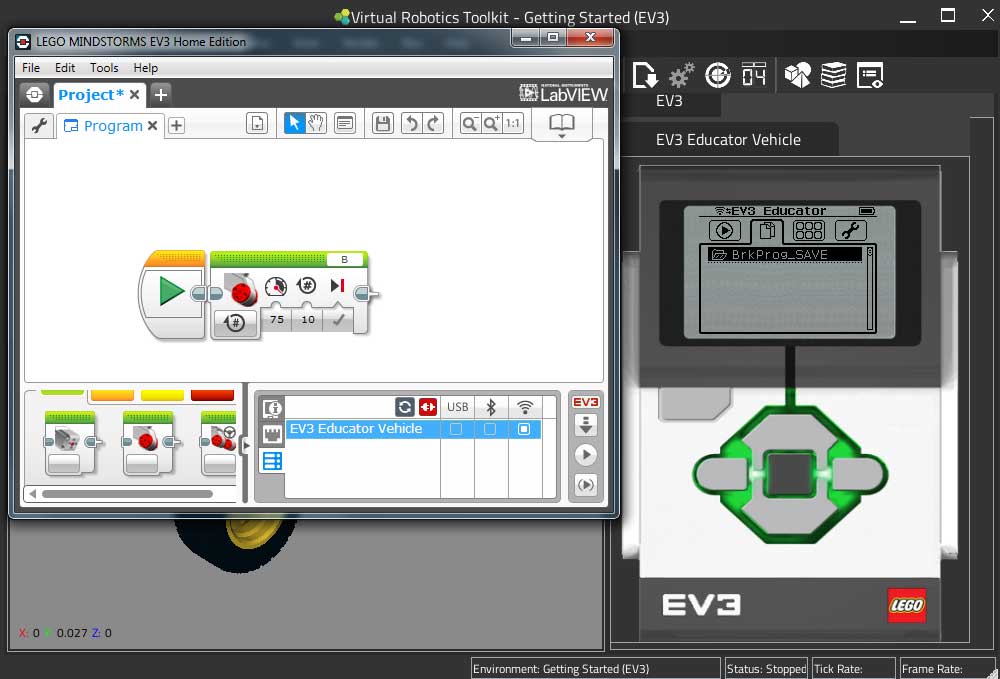Close the Program tab
The width and height of the screenshot is (1000, 679).
coord(152,126)
